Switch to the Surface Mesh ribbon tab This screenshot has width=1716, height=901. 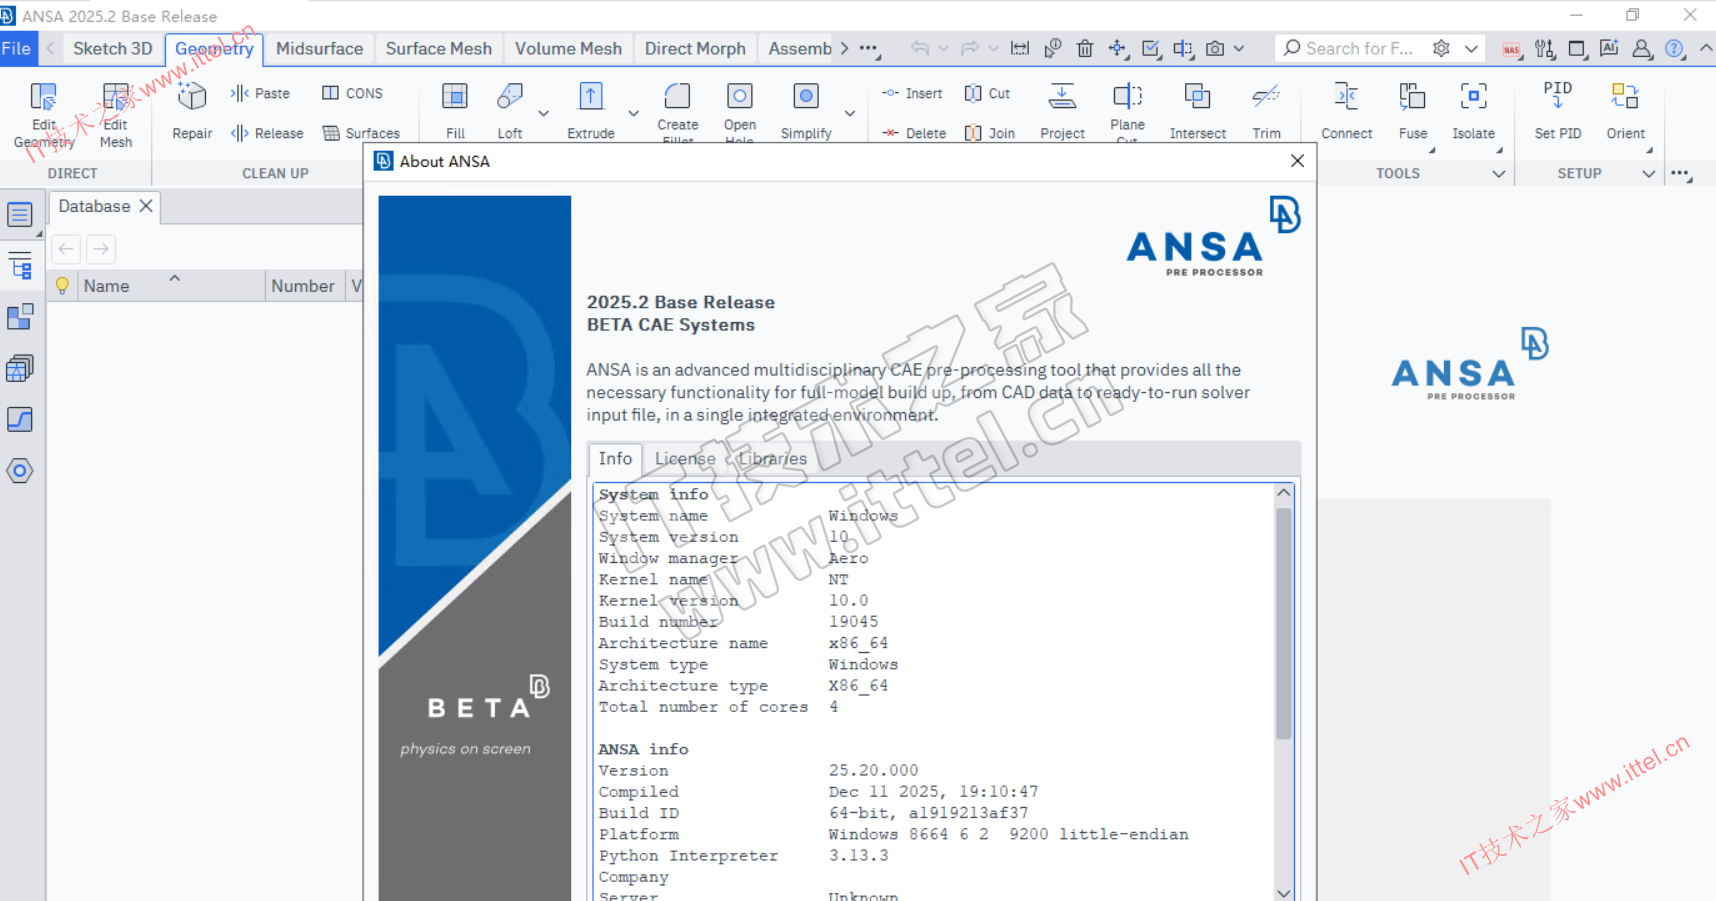coord(438,49)
